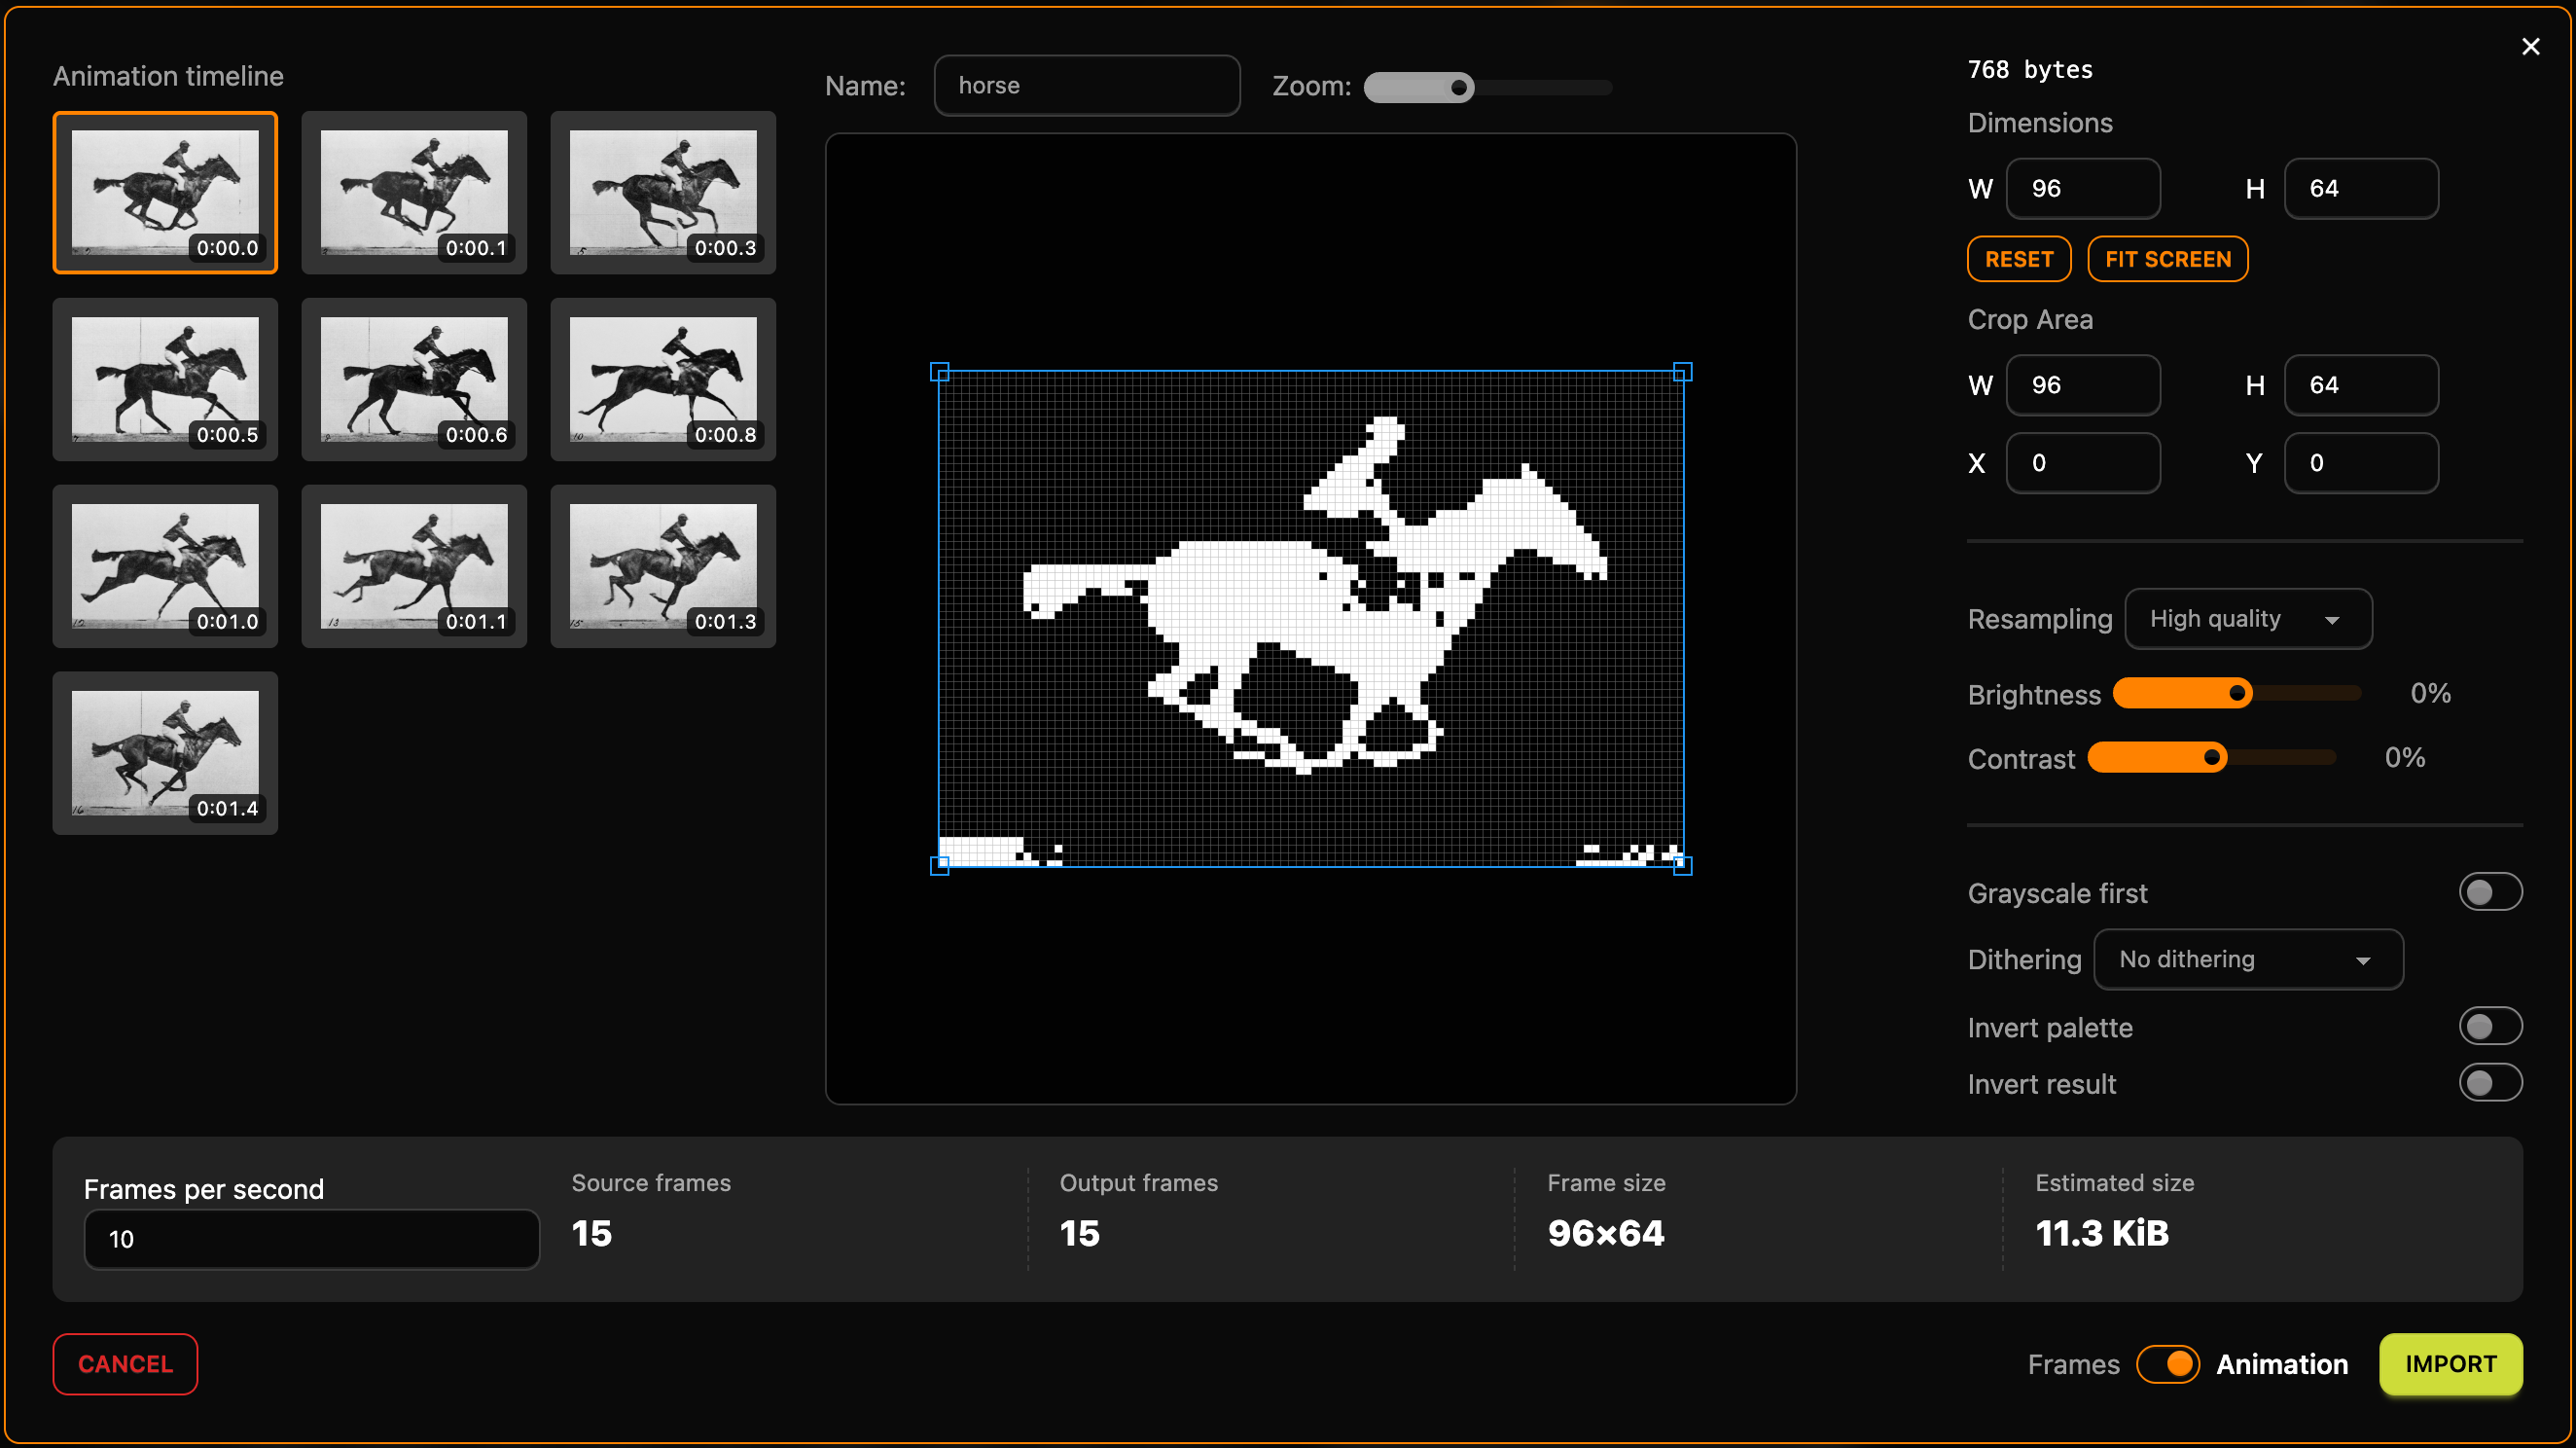Viewport: 2576px width, 1448px height.
Task: Adjust the Brightness slider
Action: (x=2237, y=693)
